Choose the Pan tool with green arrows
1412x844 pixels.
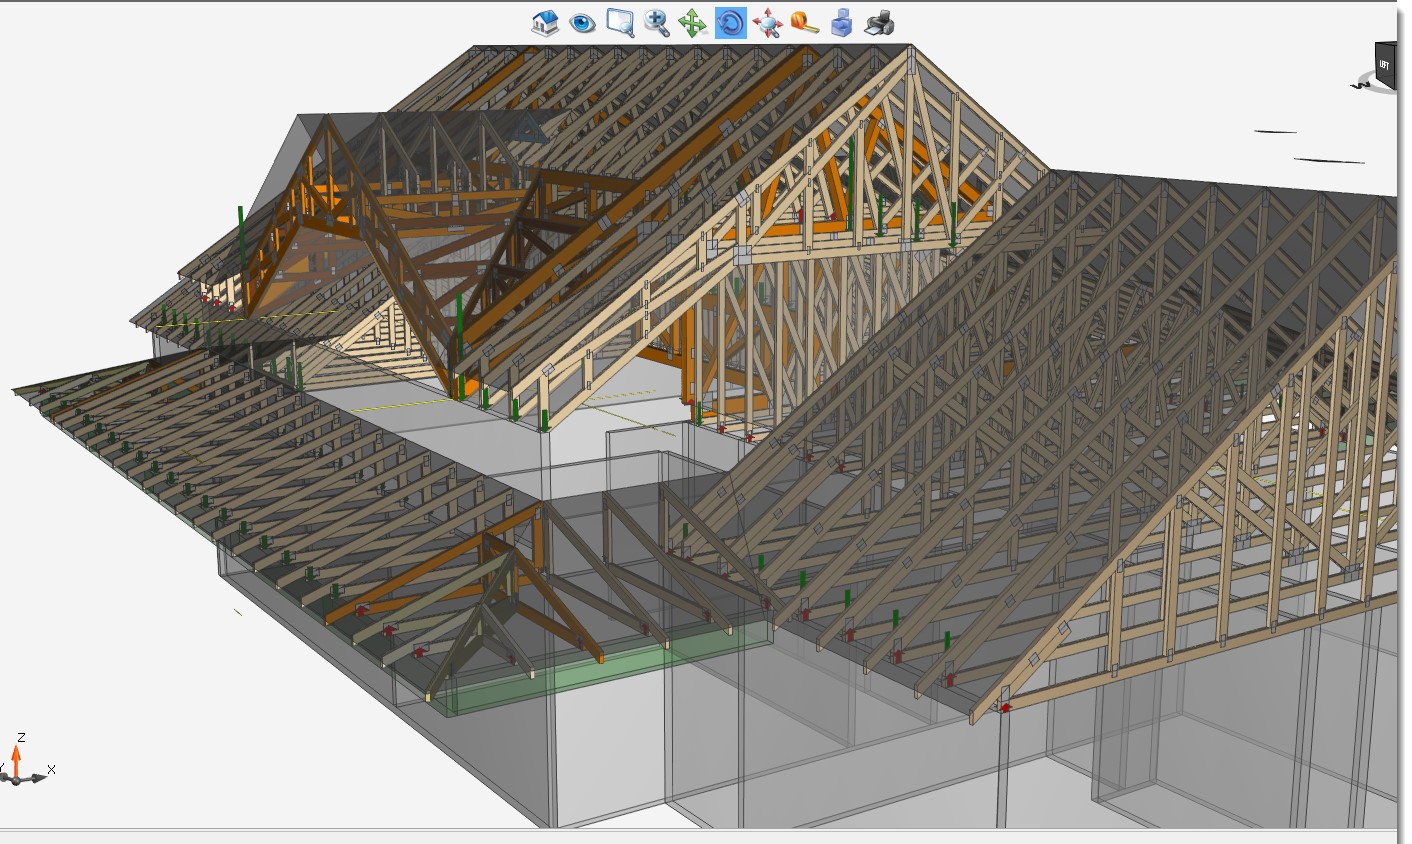point(693,22)
